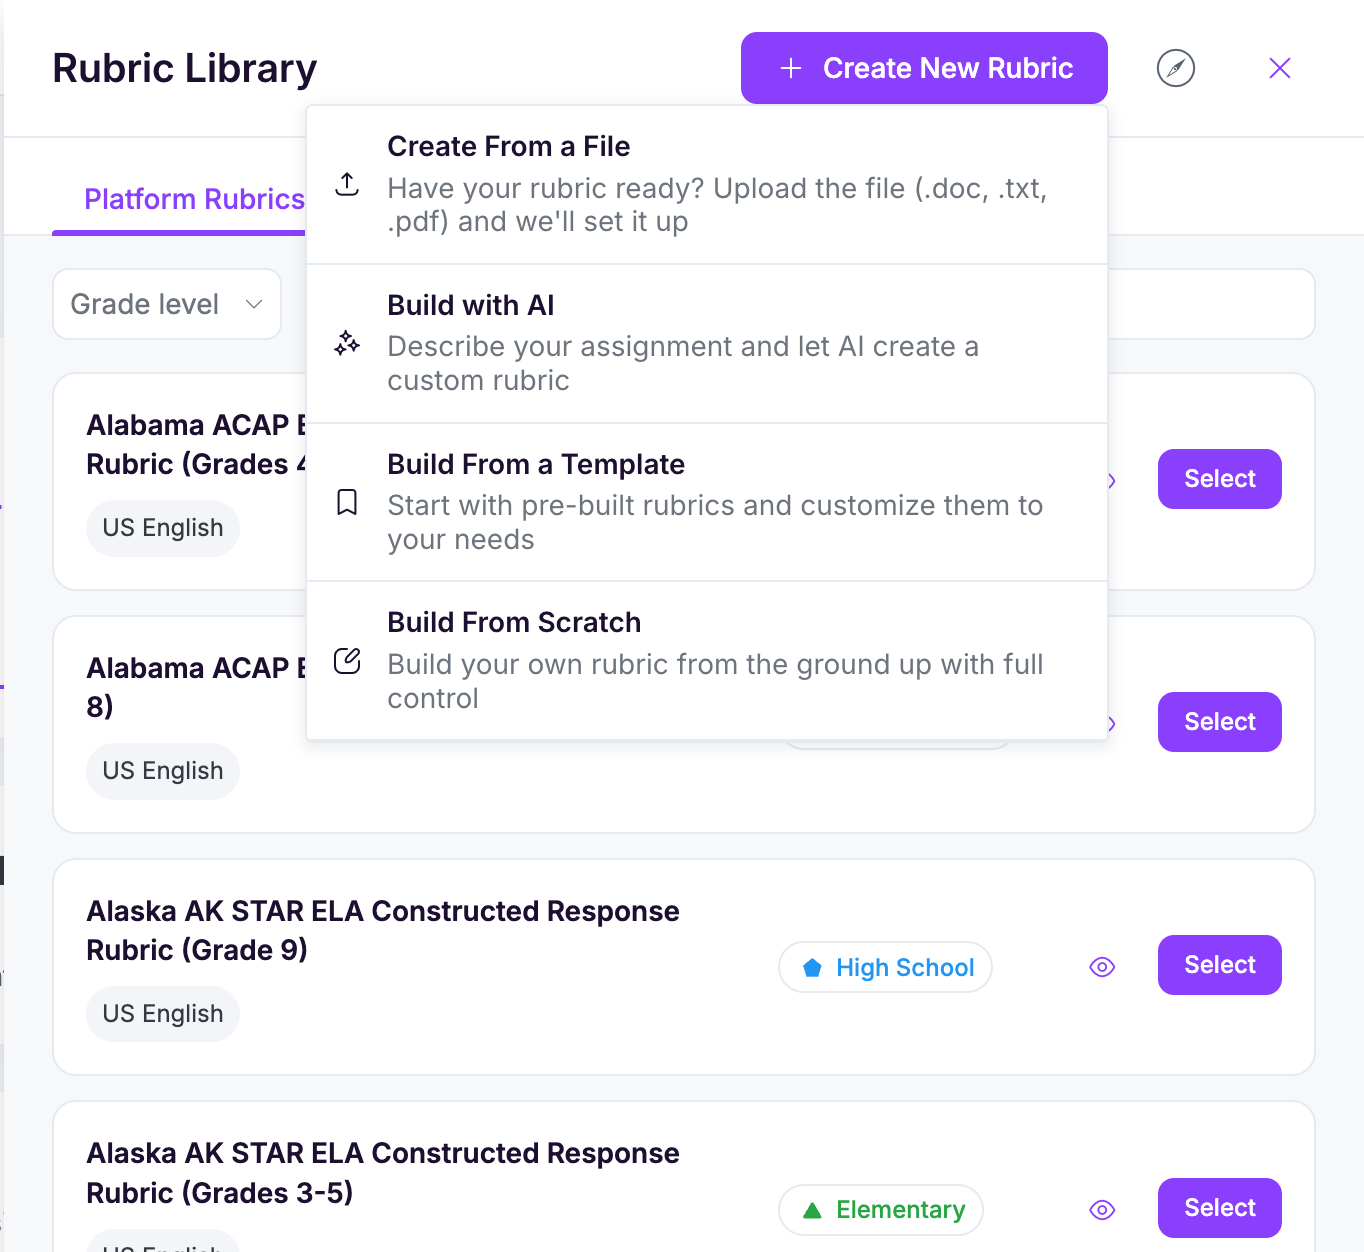Viewport: 1364px width, 1252px height.
Task: Choose Build with AI option
Action: point(707,344)
